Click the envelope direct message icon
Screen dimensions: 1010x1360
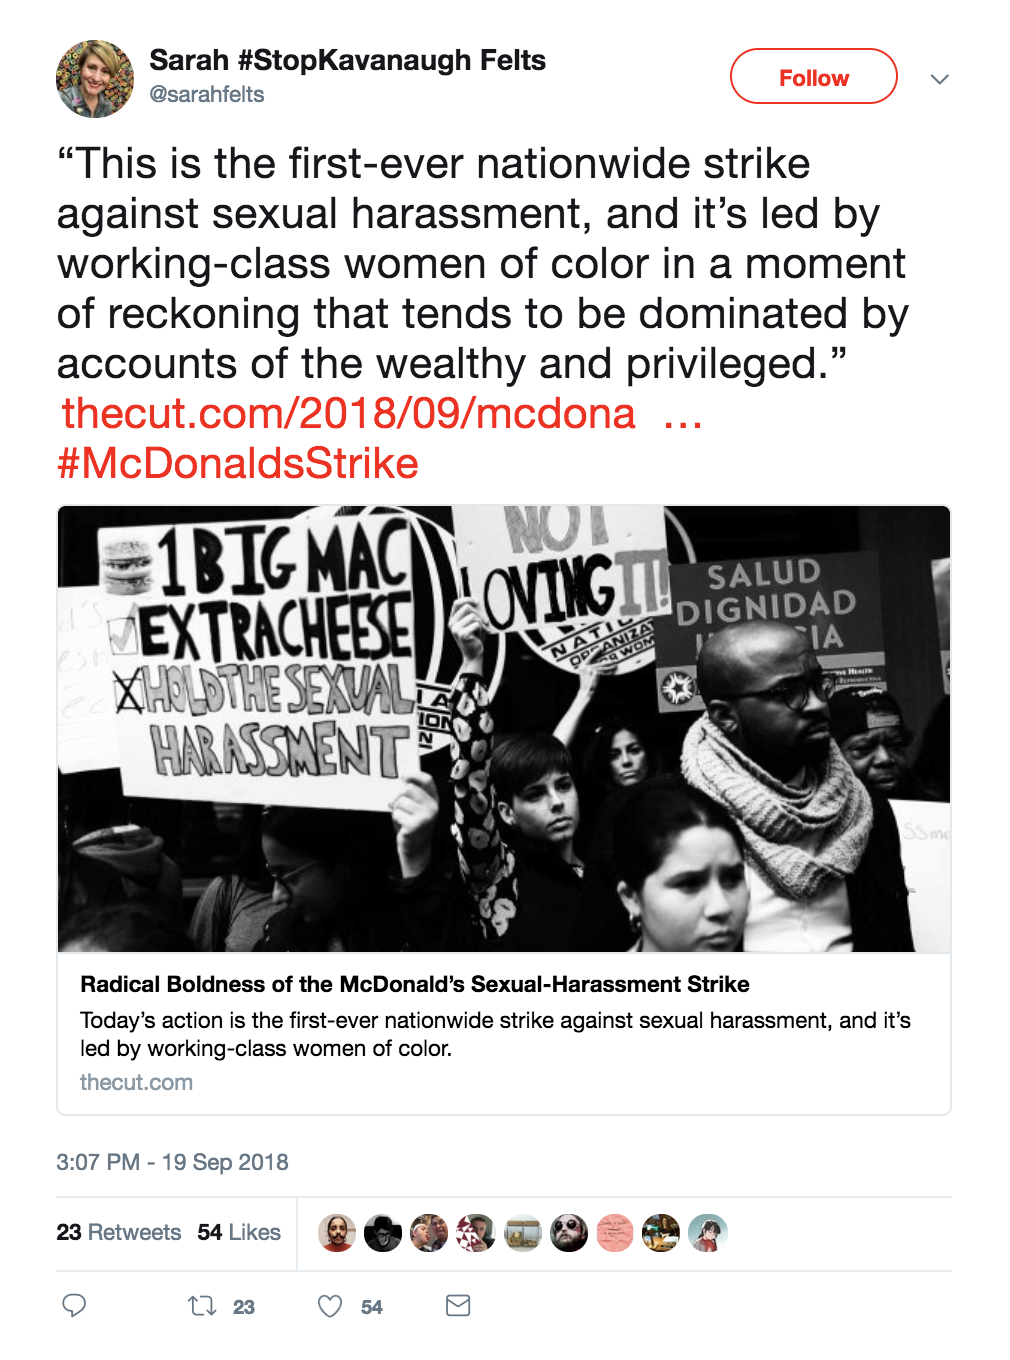pyautogui.click(x=458, y=1305)
